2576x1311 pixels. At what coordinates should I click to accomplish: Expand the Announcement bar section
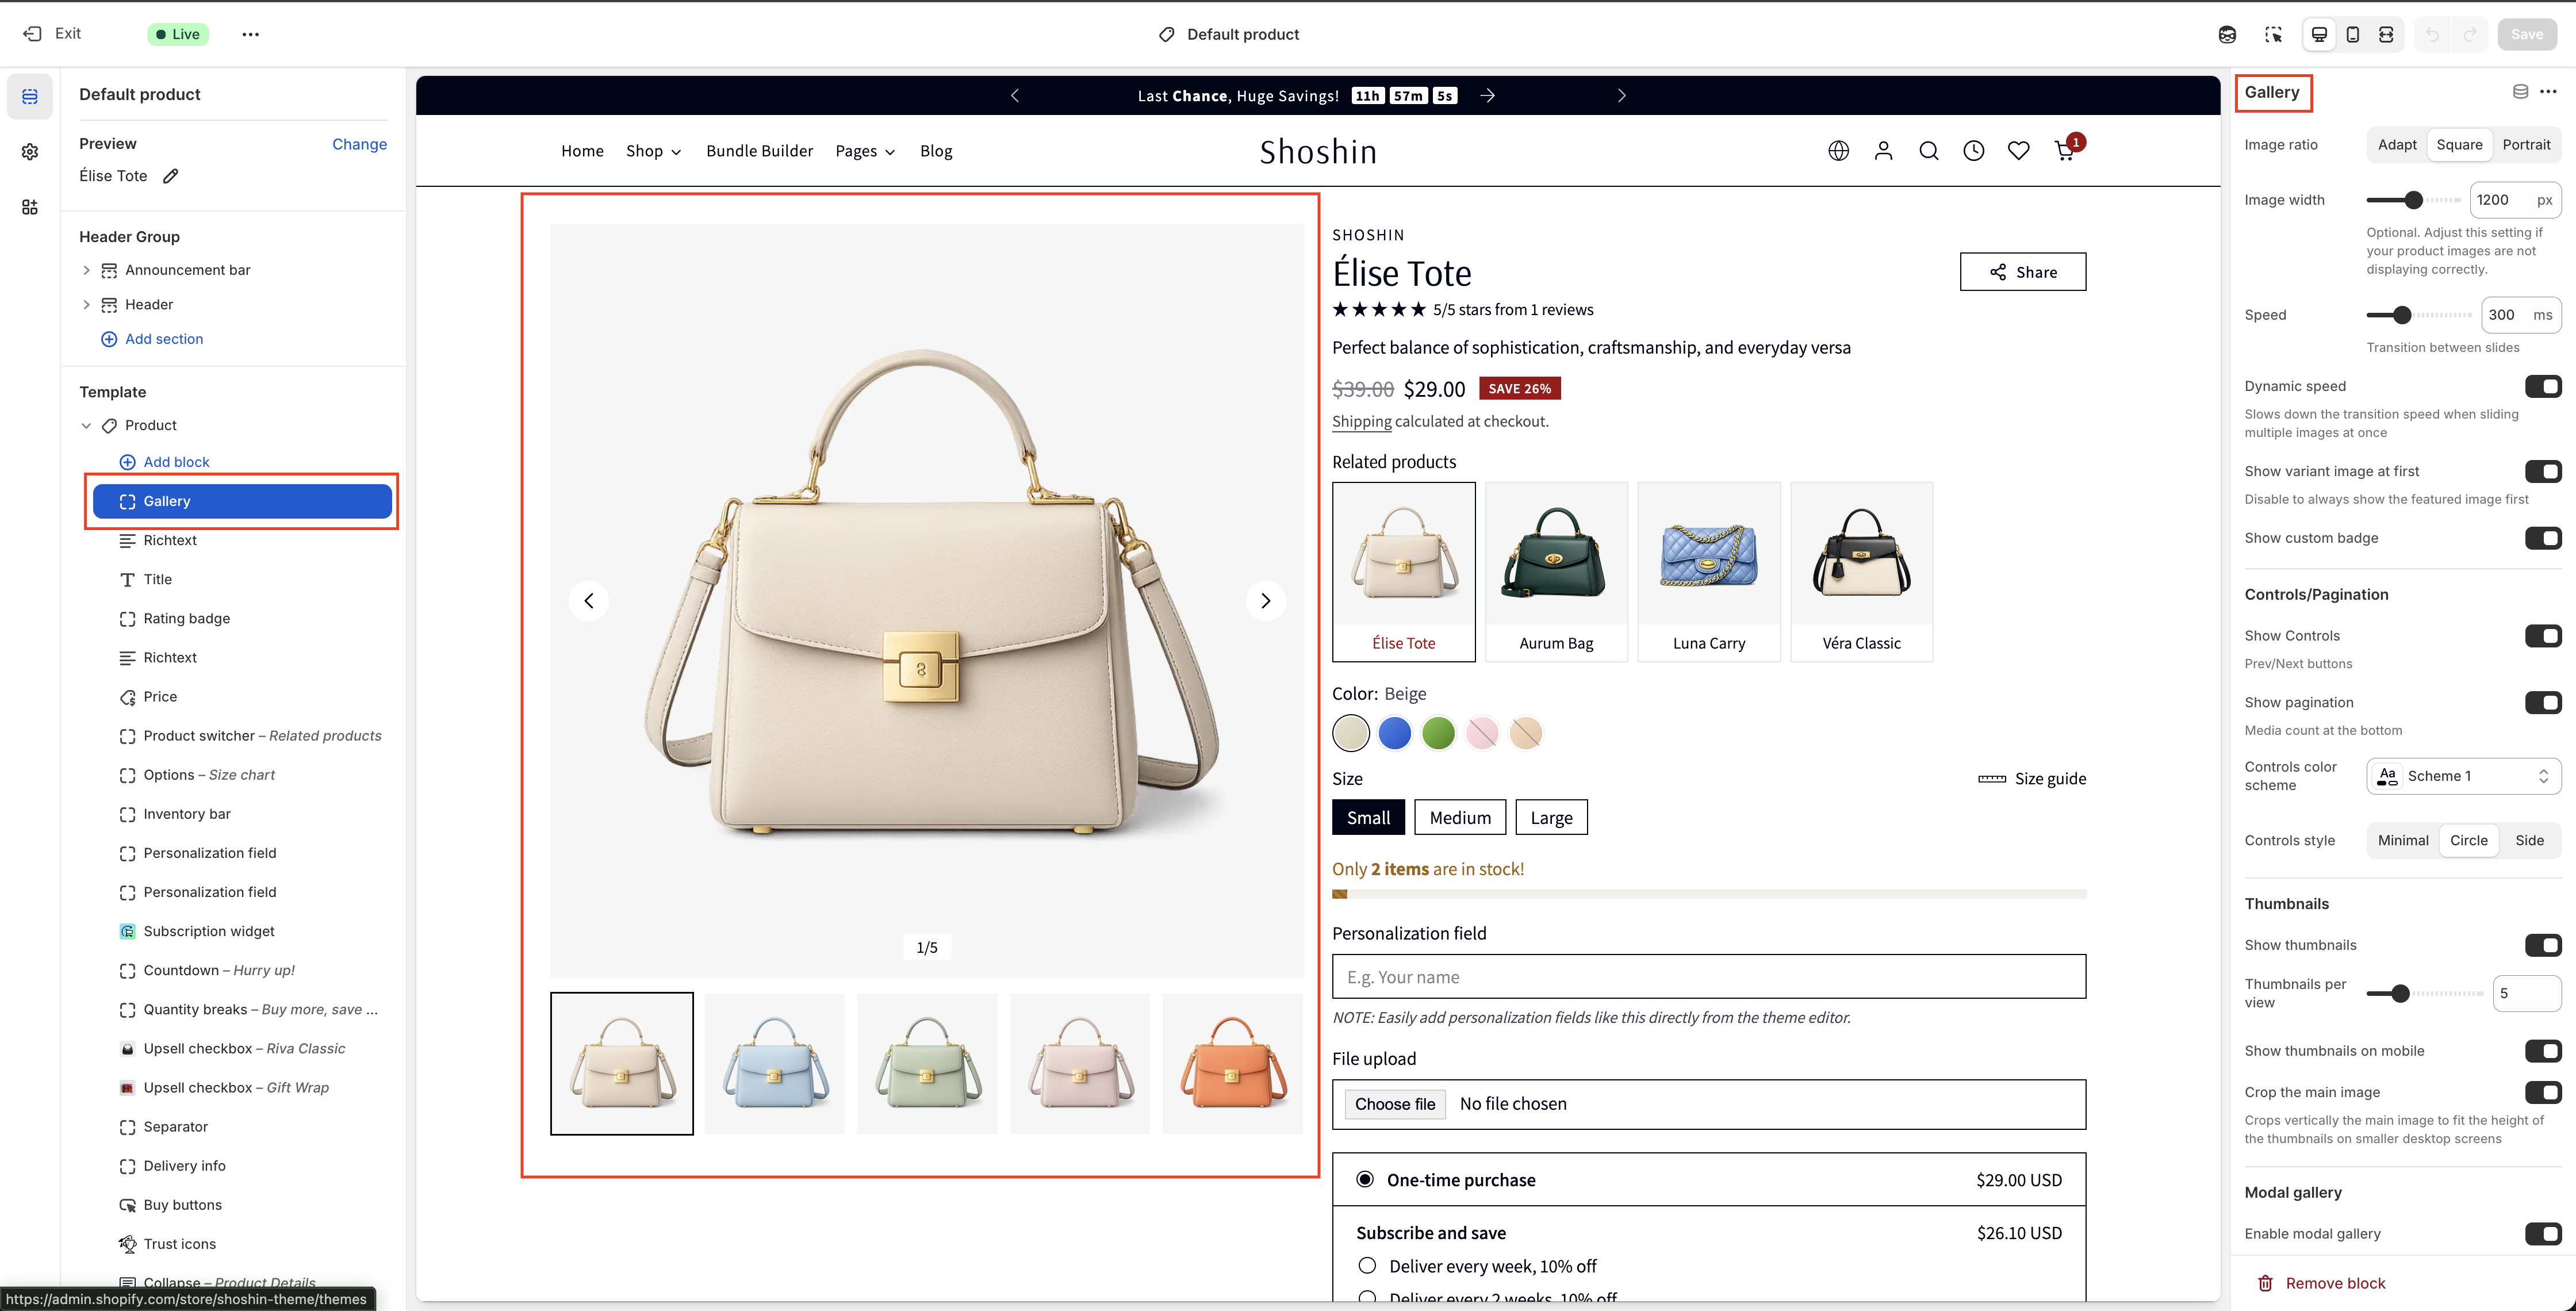[x=86, y=270]
